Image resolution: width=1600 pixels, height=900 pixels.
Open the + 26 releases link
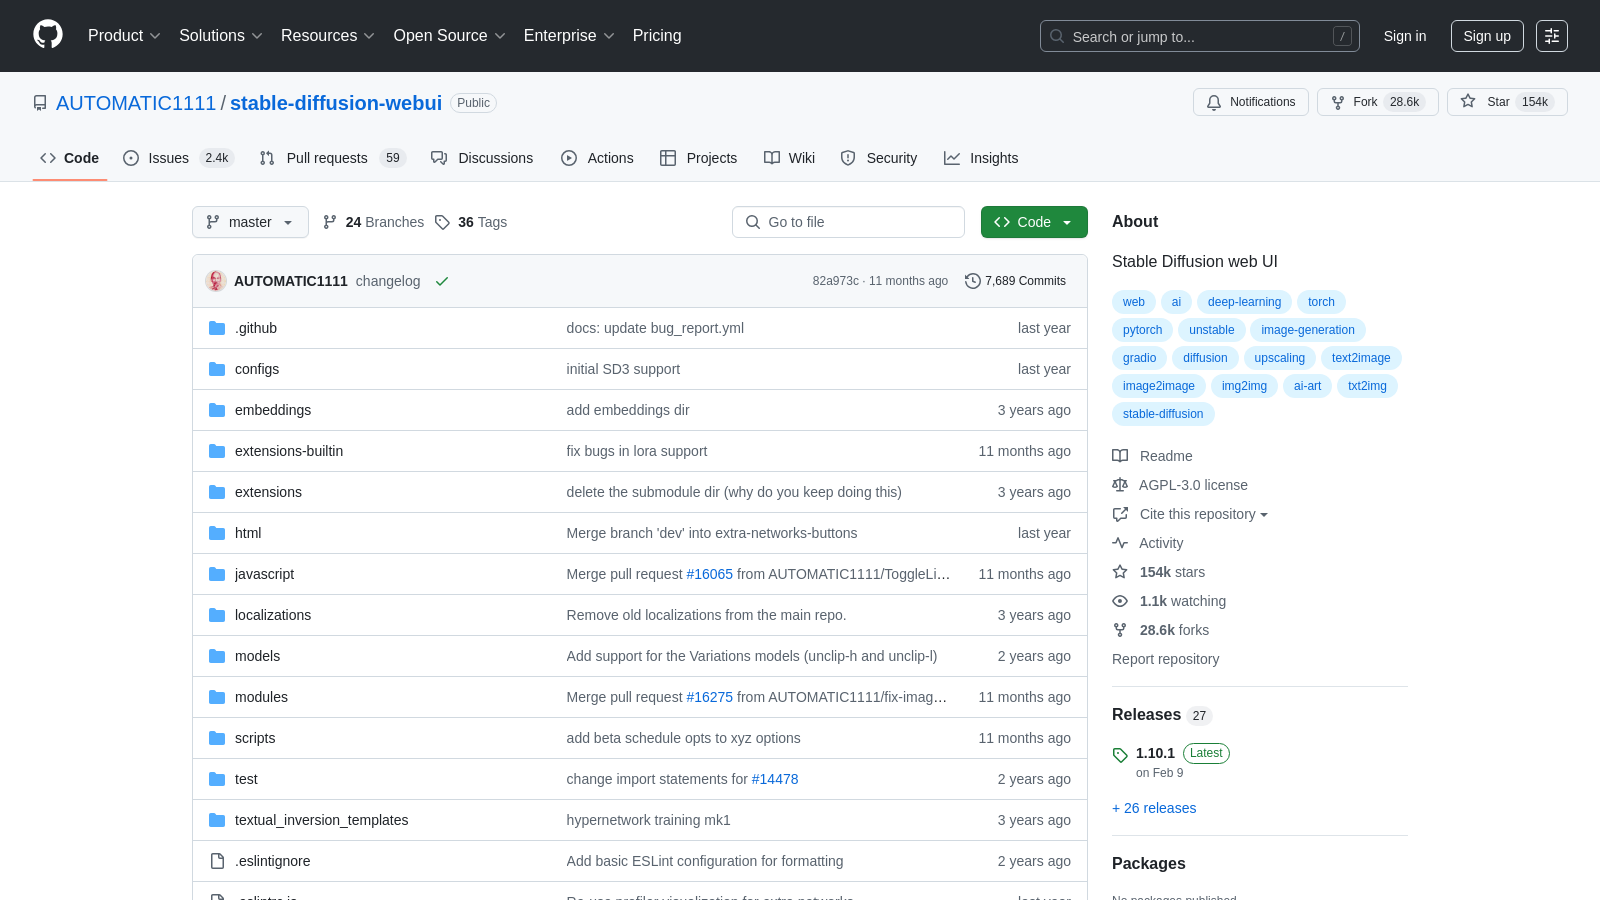pos(1154,808)
